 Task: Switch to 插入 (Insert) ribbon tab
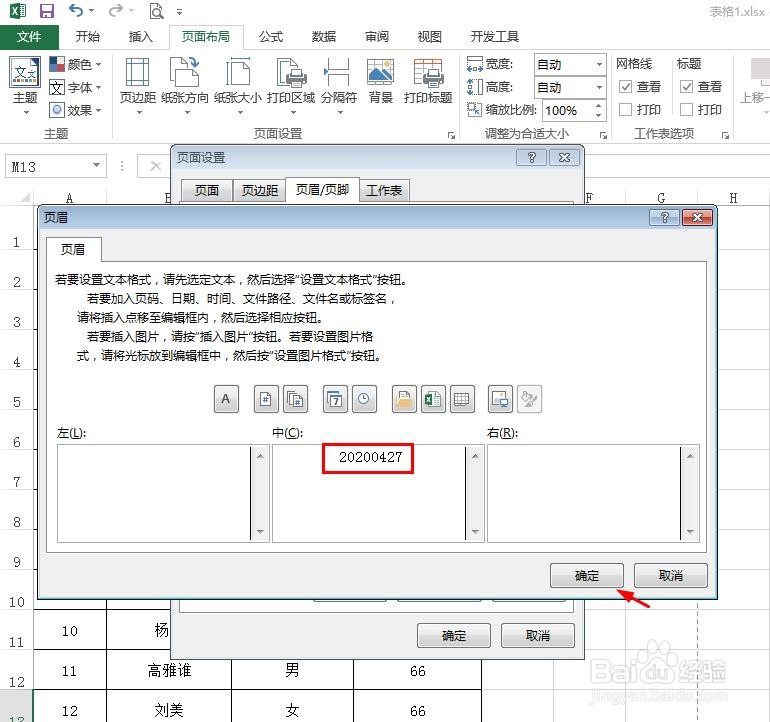(140, 37)
